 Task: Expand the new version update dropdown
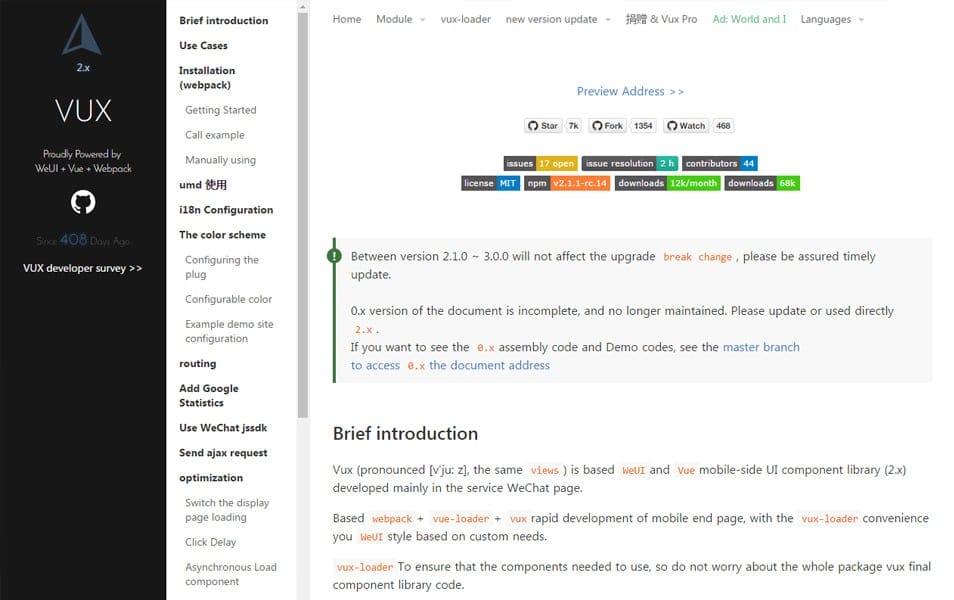tap(550, 18)
